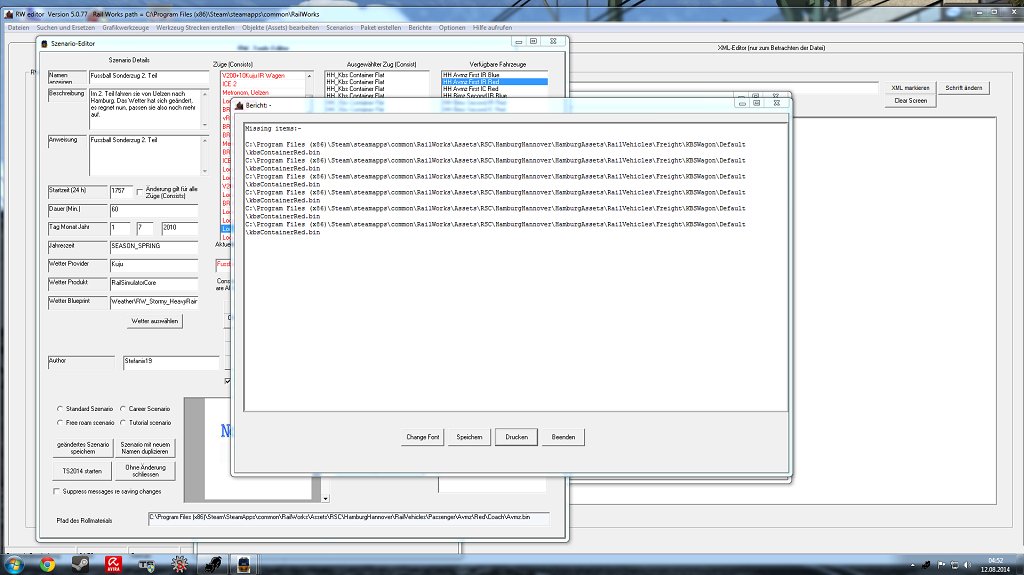Click the Wetter auswählen button
The image size is (1024, 575).
coord(154,321)
